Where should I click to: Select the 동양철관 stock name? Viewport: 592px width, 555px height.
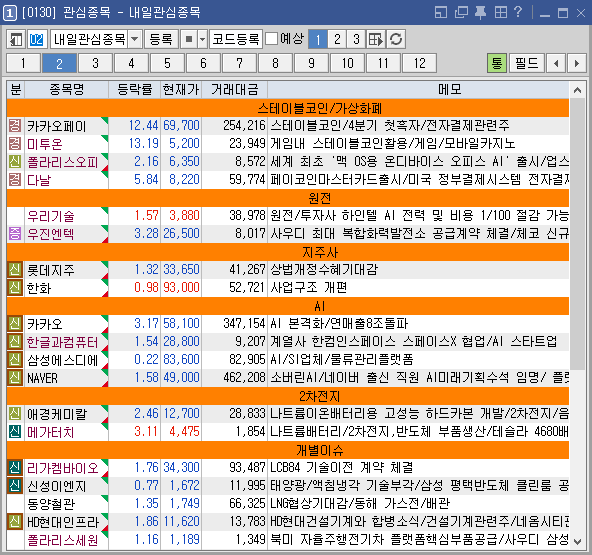click(x=51, y=504)
